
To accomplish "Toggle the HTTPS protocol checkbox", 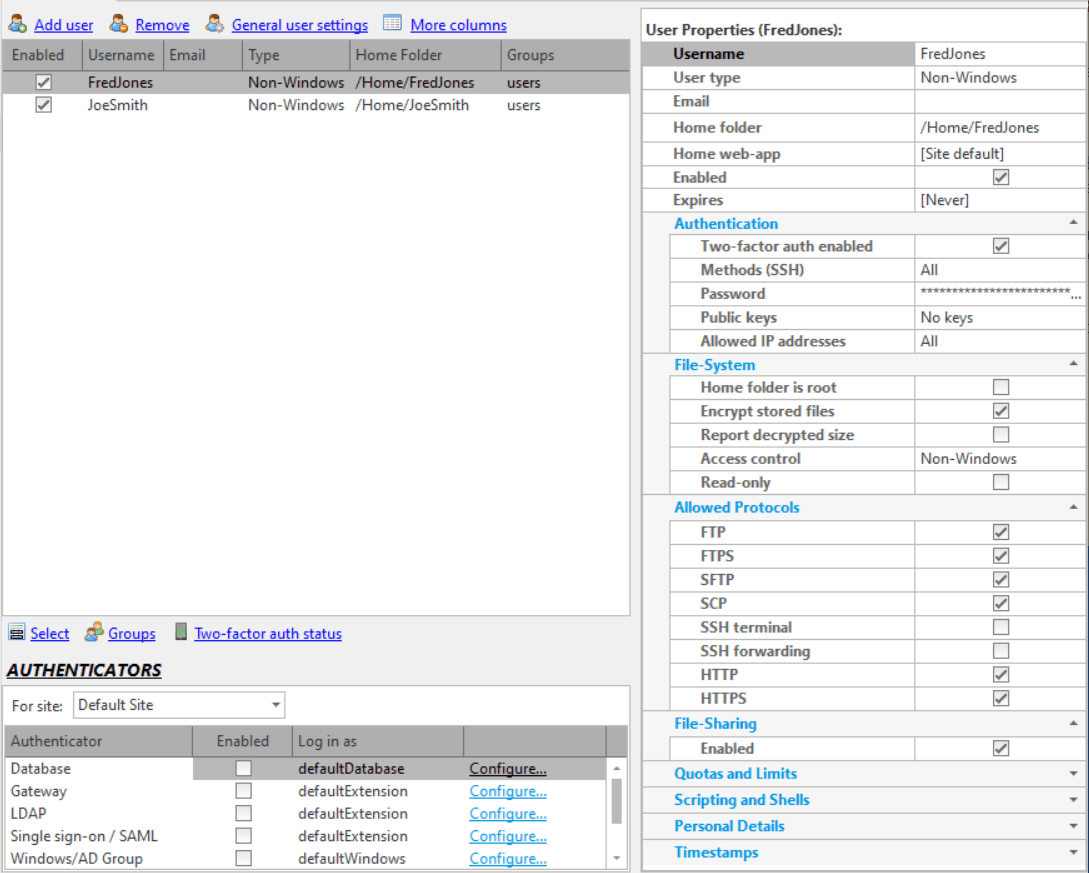I will point(1001,698).
